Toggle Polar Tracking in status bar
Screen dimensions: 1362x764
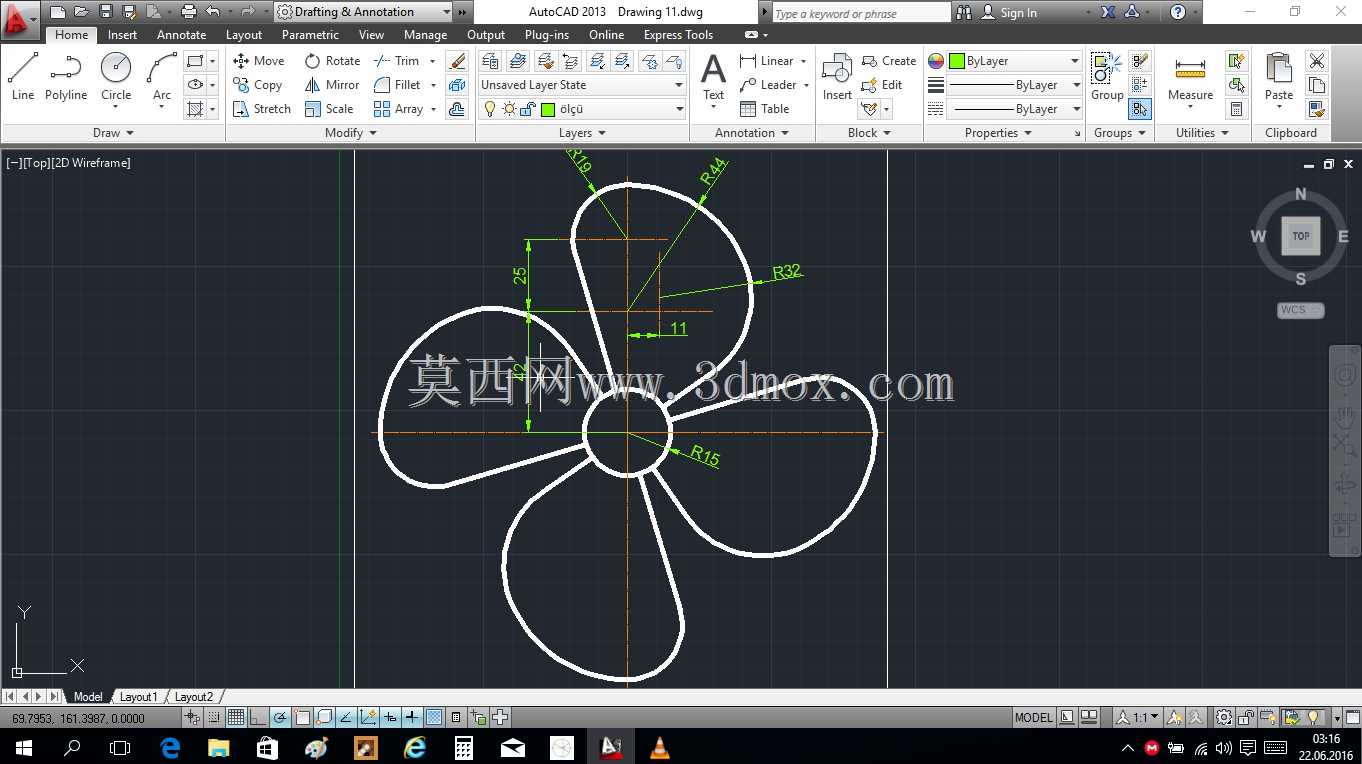280,717
